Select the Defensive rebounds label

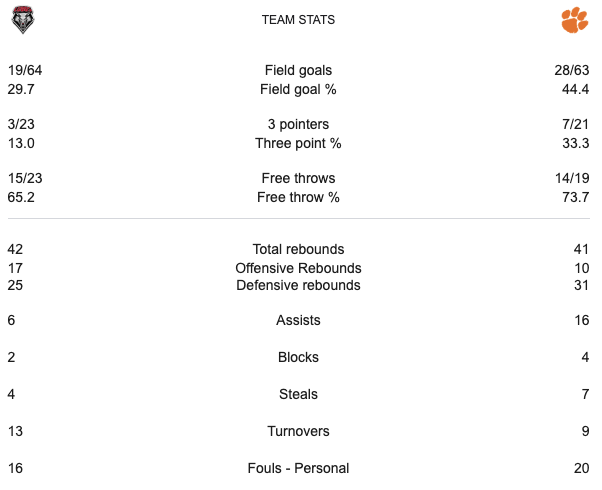(x=298, y=285)
